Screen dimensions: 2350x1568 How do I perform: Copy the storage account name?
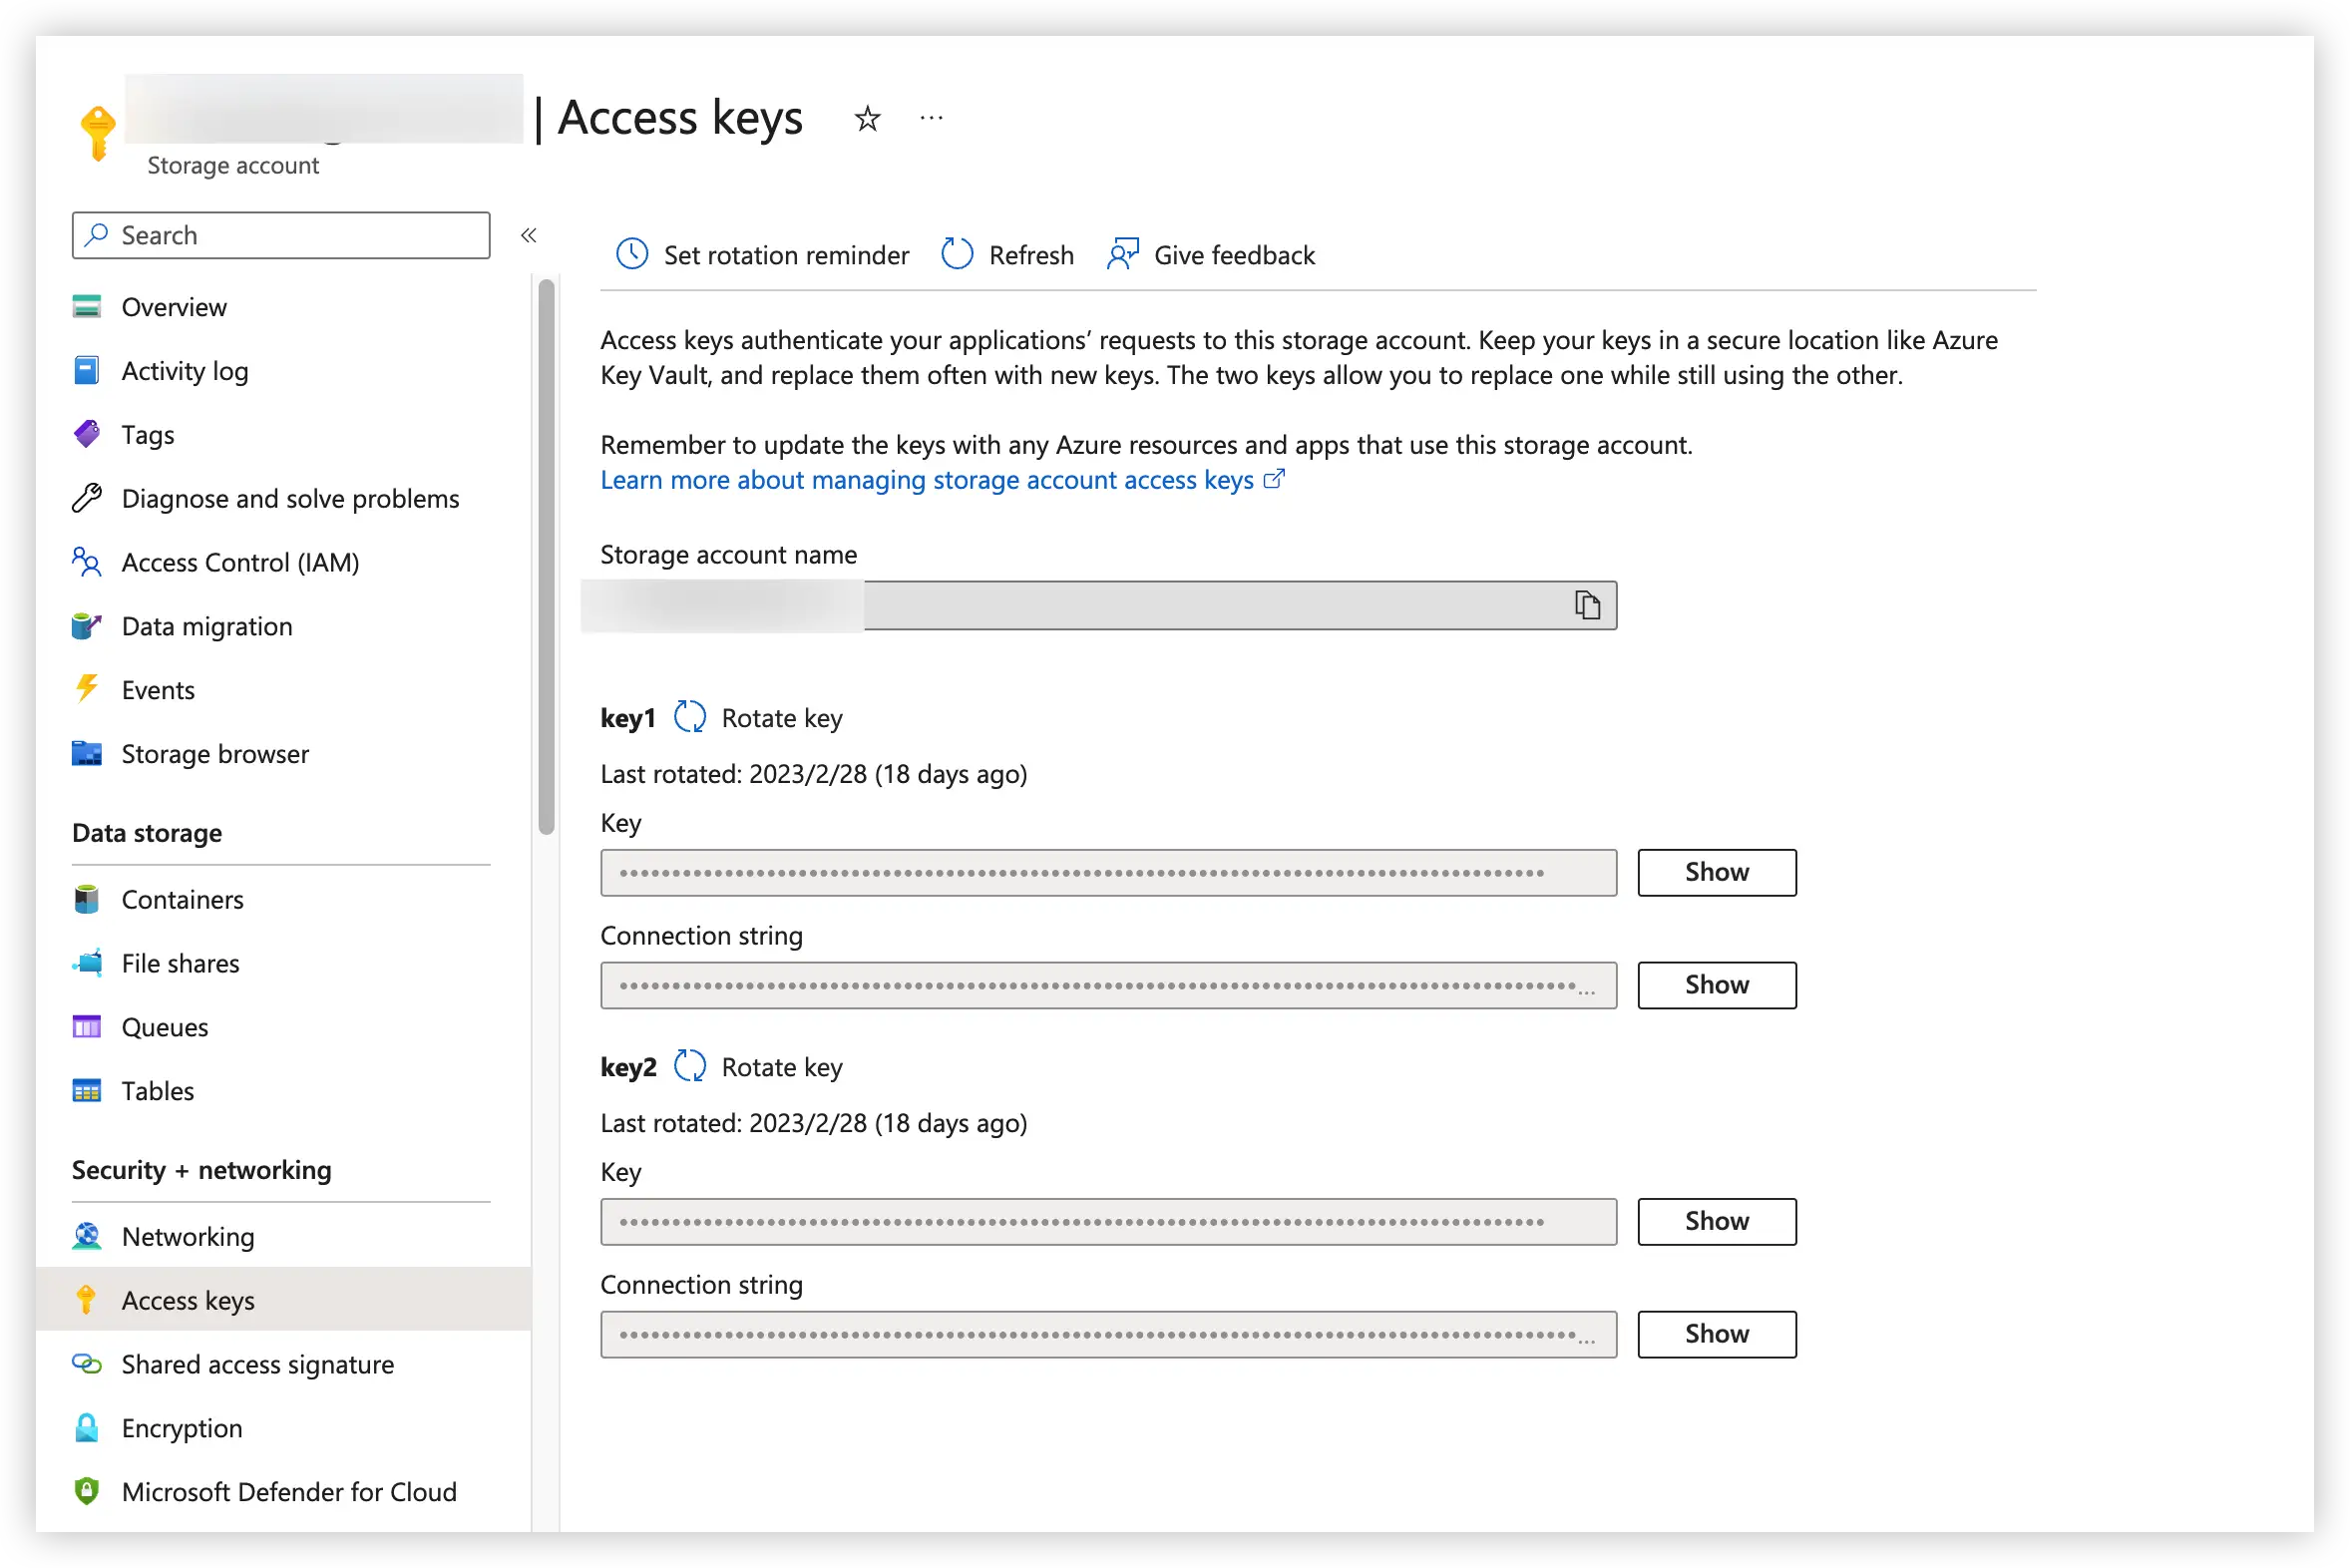(1587, 605)
